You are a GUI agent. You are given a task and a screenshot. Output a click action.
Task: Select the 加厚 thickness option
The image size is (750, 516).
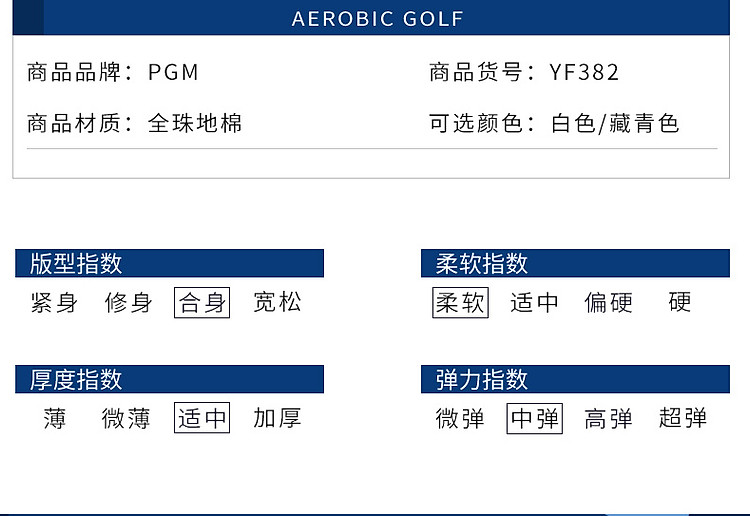tap(277, 418)
